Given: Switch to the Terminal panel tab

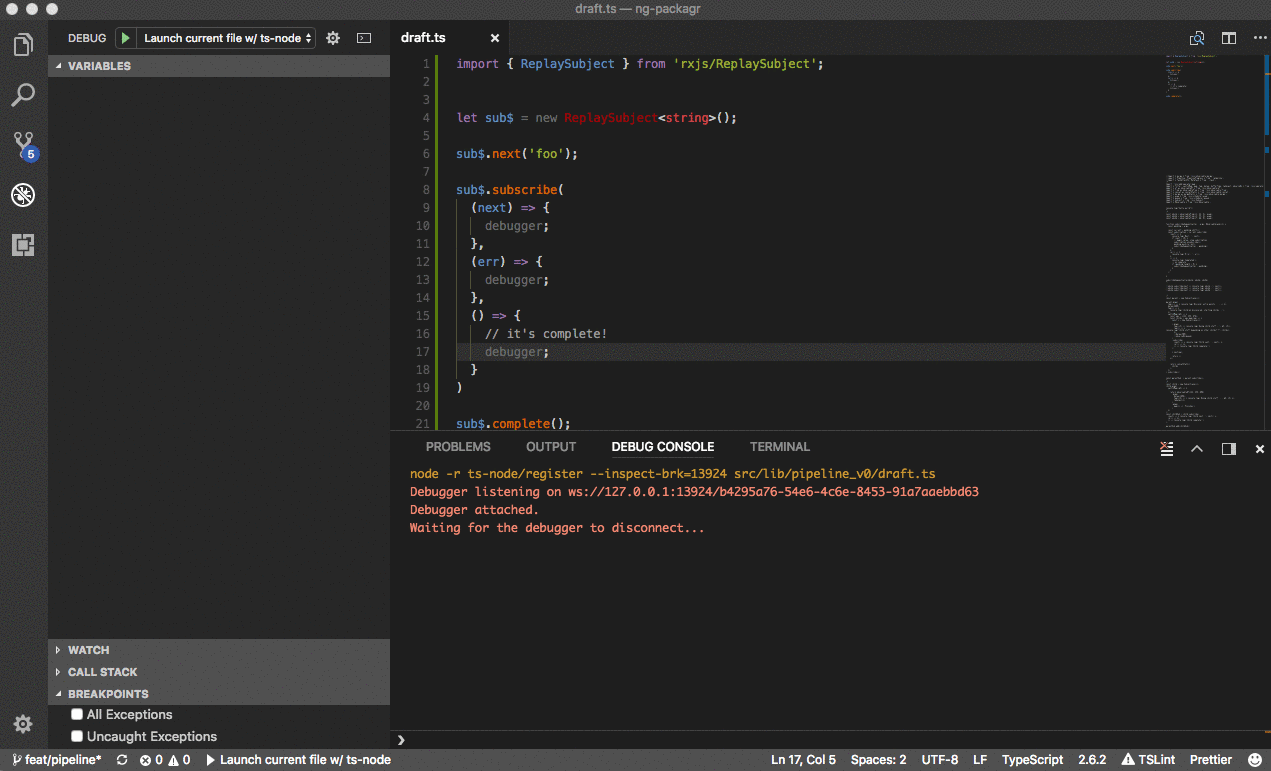Looking at the screenshot, I should (779, 447).
